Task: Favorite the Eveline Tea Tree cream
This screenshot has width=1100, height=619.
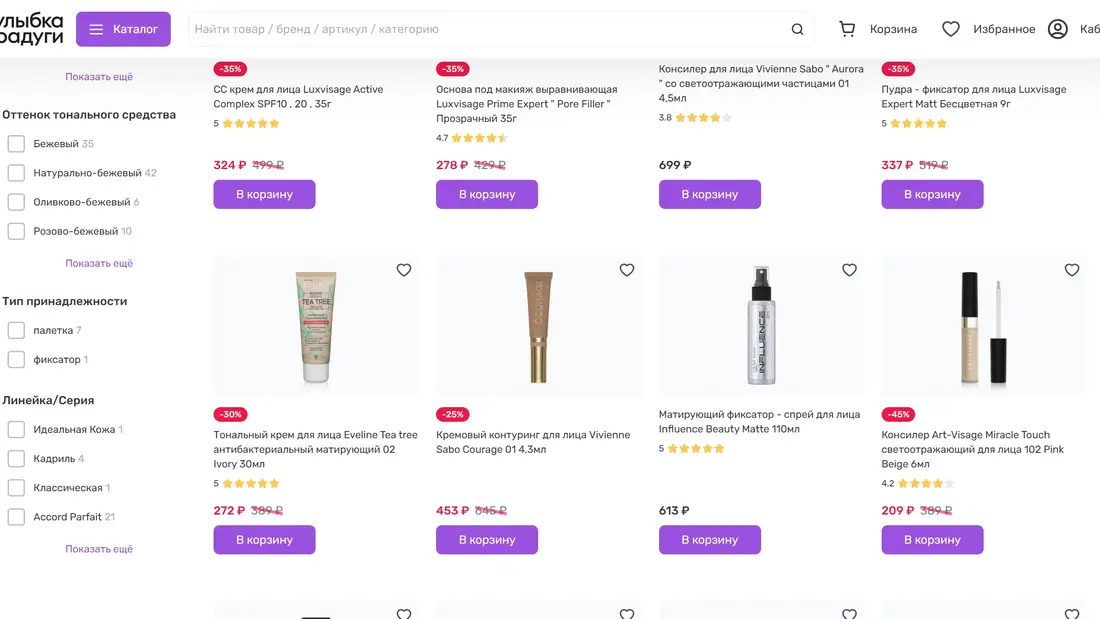Action: pyautogui.click(x=404, y=270)
